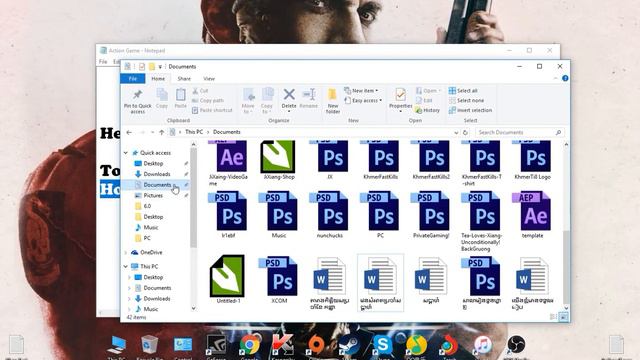Select the Music PSD file
Viewport: 640px width, 360px height.
[279, 215]
